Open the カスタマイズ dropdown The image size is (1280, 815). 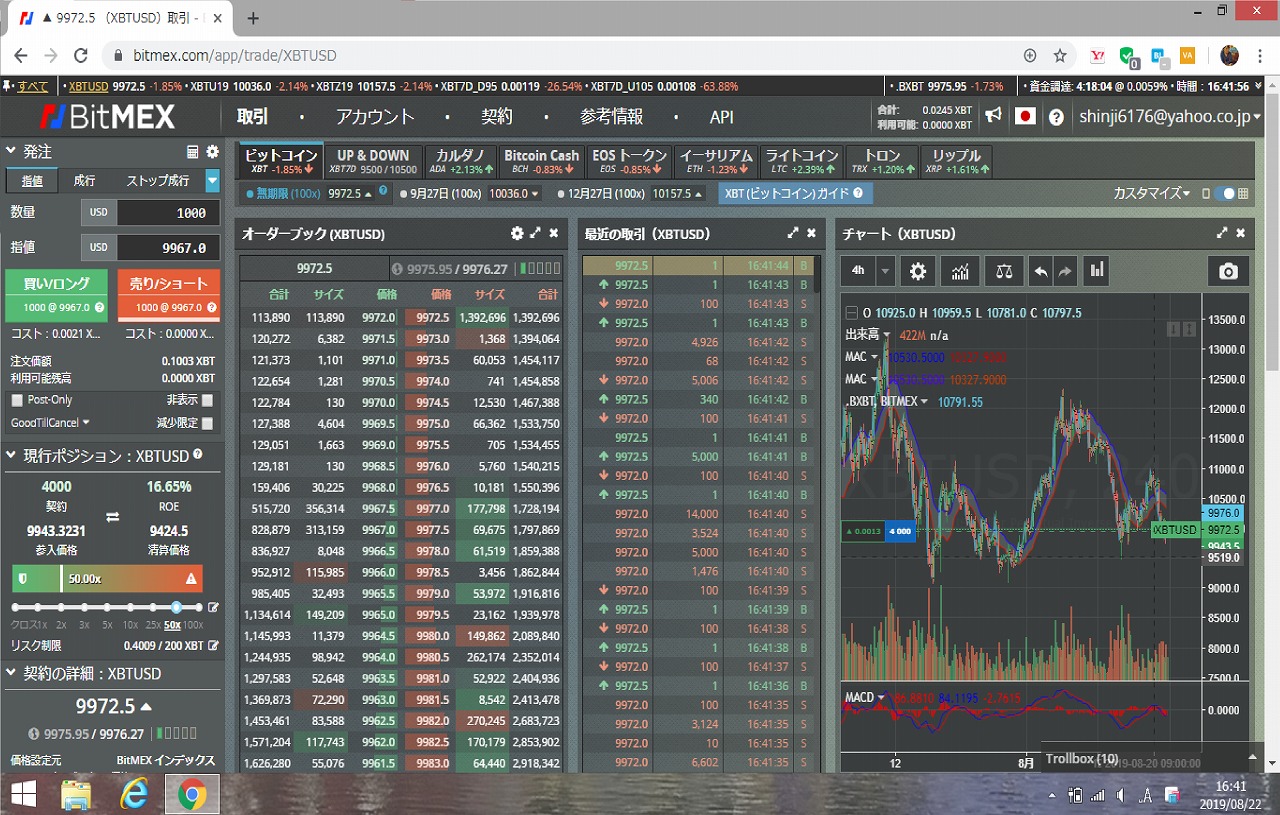point(1151,193)
